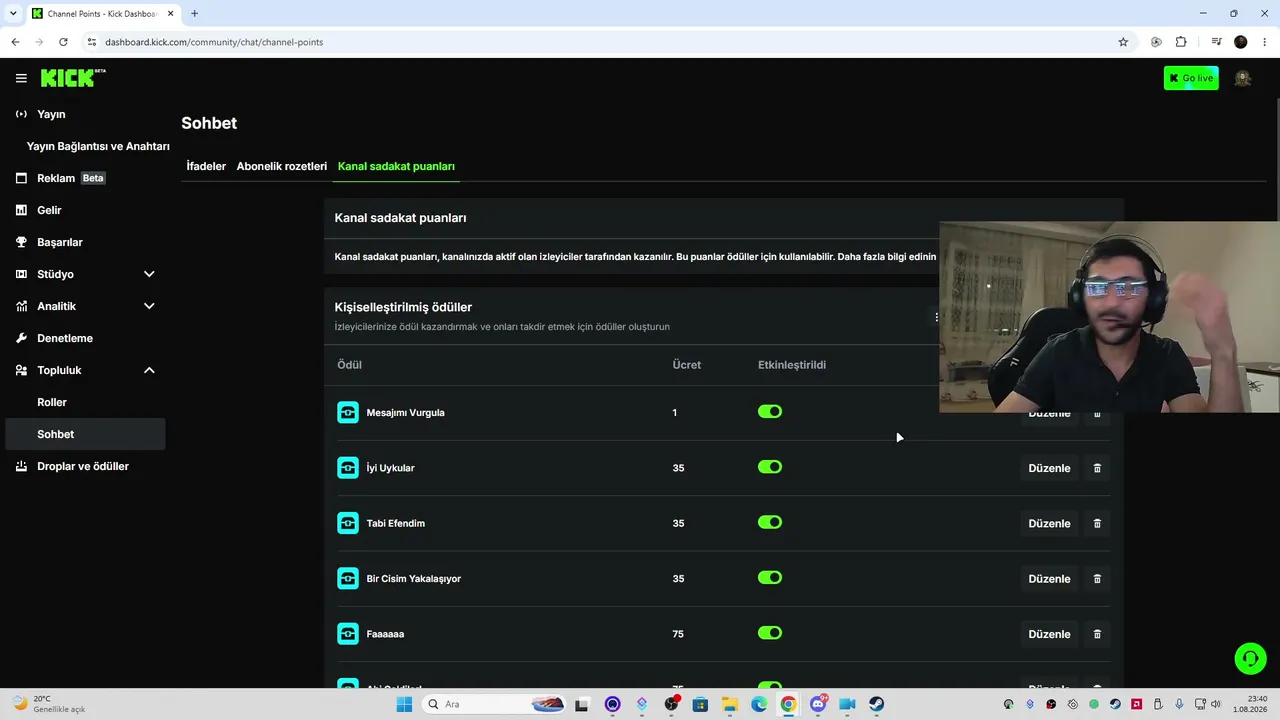Viewport: 1280px width, 720px height.
Task: Disable the Tabi Efendim reward toggle
Action: point(770,522)
